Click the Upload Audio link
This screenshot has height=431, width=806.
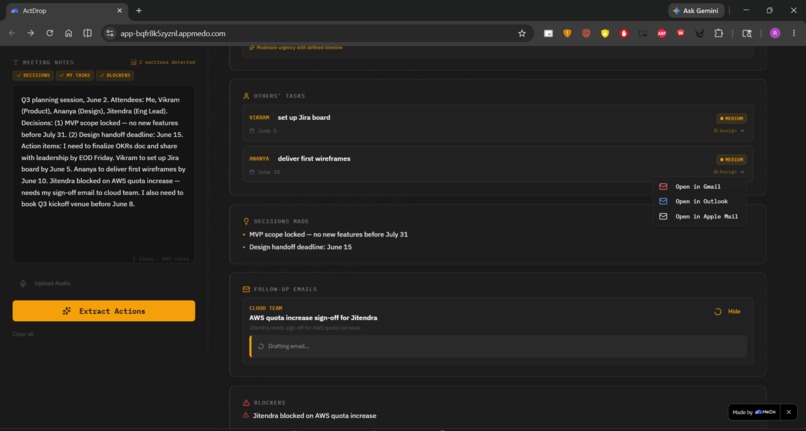coord(52,283)
